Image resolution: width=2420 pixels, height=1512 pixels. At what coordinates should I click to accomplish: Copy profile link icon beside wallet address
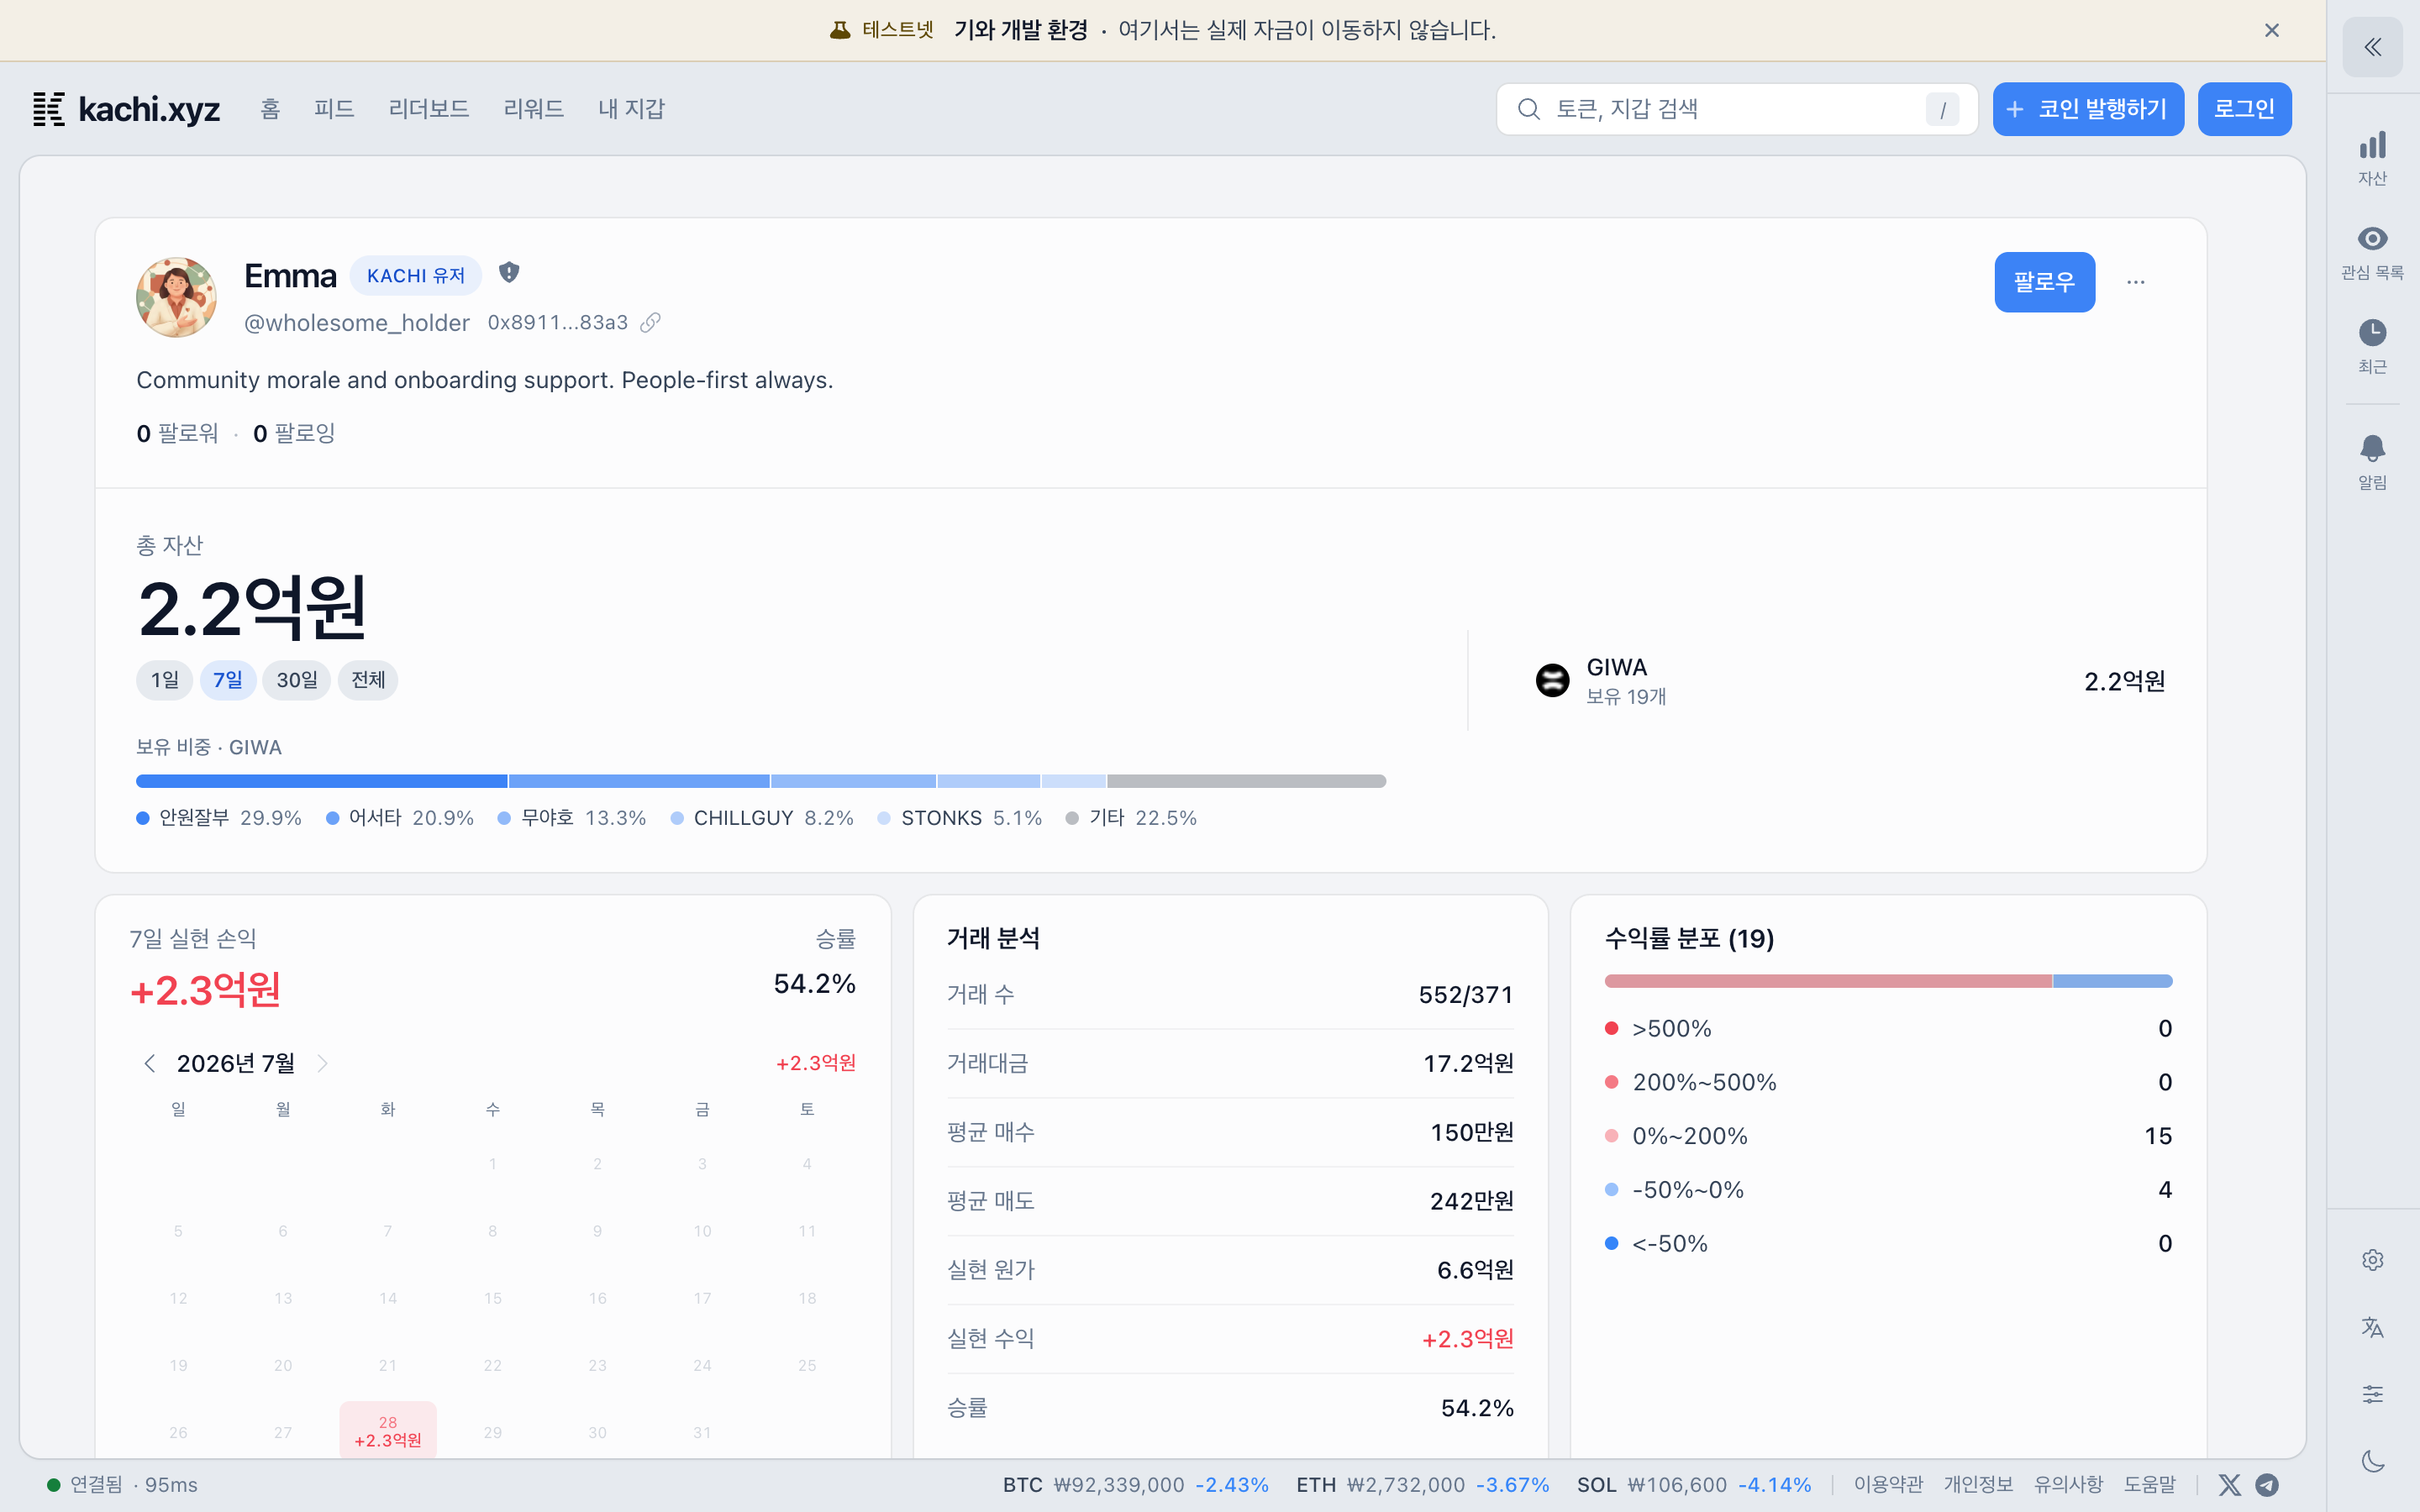[x=650, y=322]
